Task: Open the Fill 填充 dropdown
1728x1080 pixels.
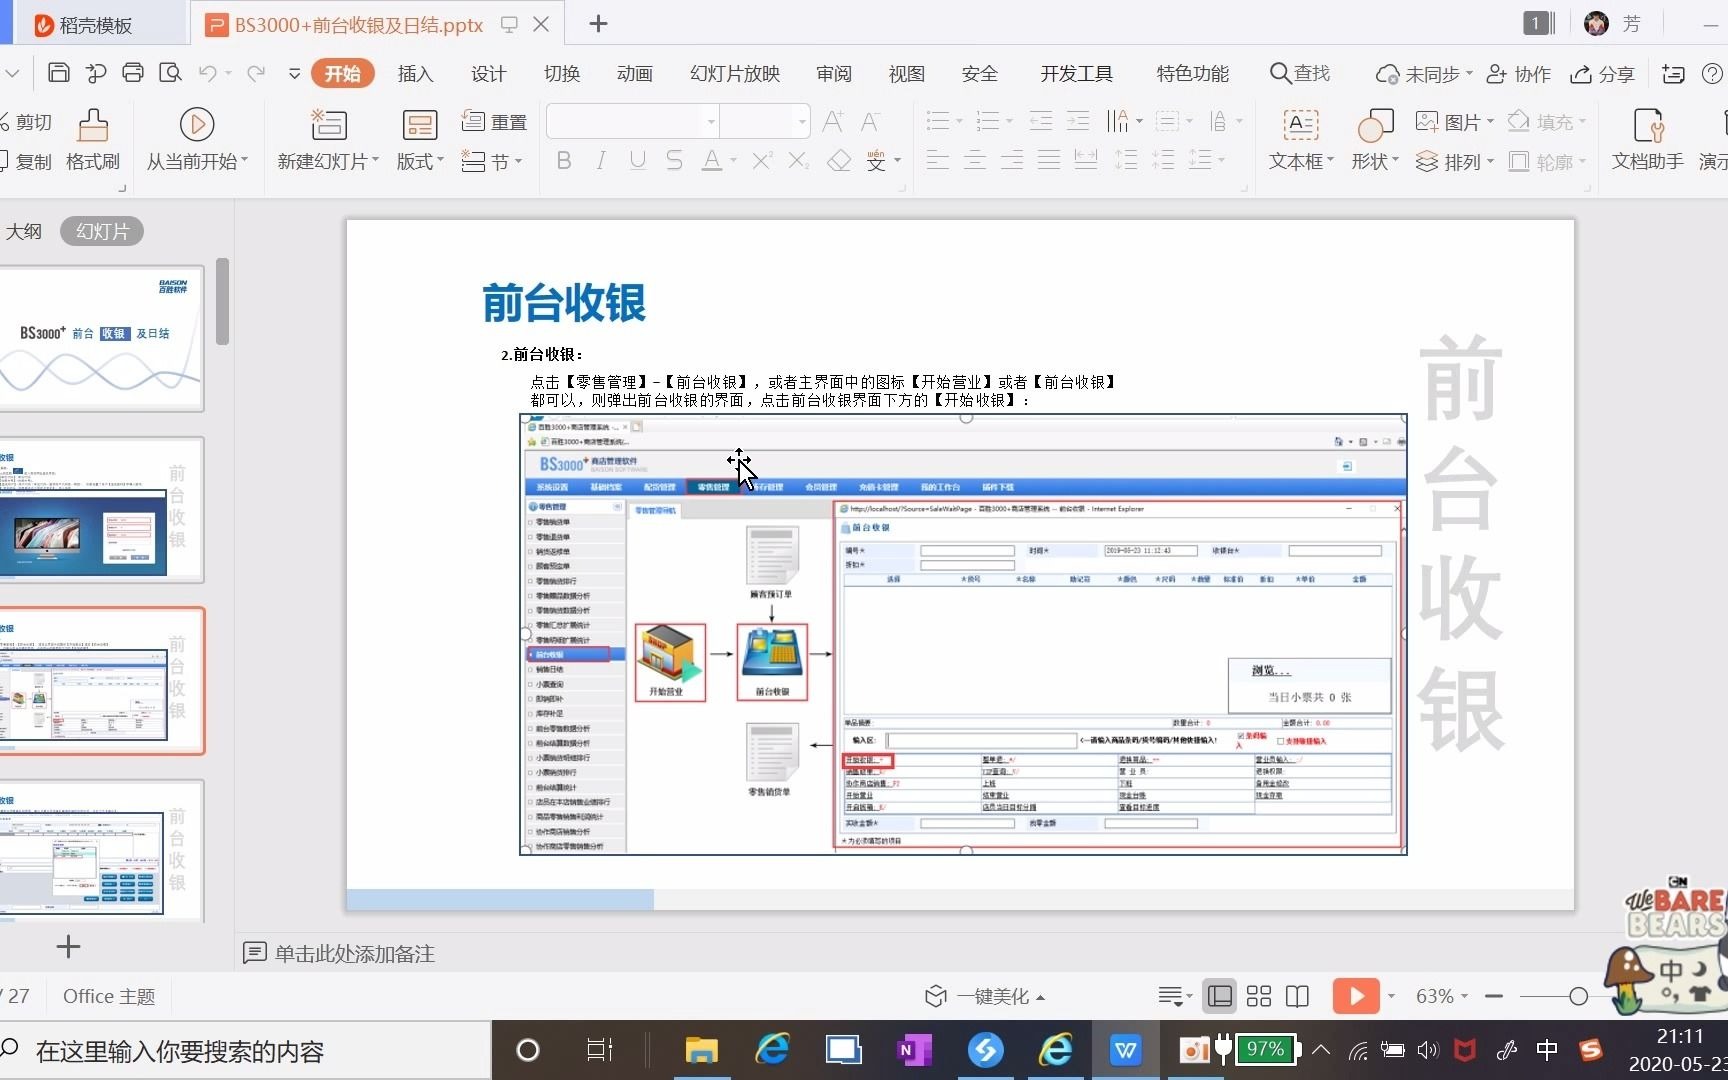Action: (1546, 122)
